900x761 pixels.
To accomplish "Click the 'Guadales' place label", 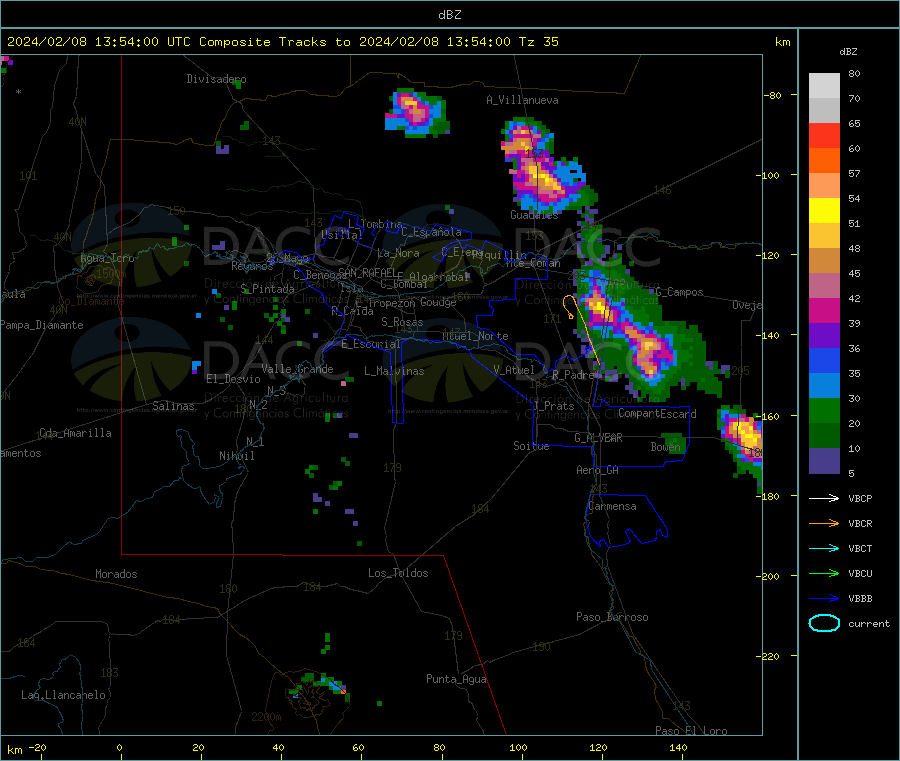I will tap(534, 215).
